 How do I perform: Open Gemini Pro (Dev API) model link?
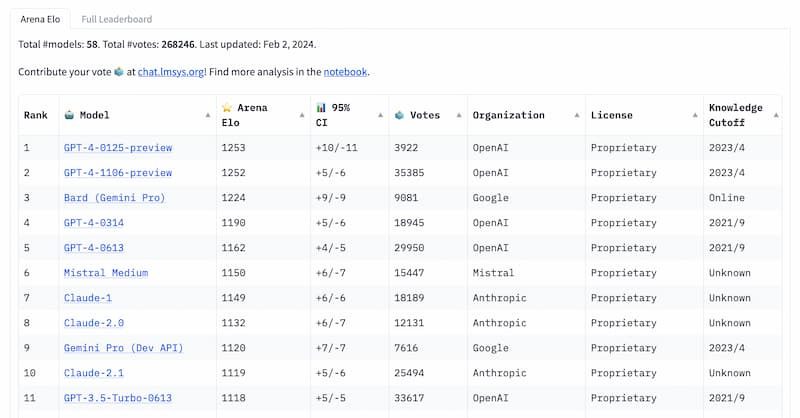[x=123, y=348]
